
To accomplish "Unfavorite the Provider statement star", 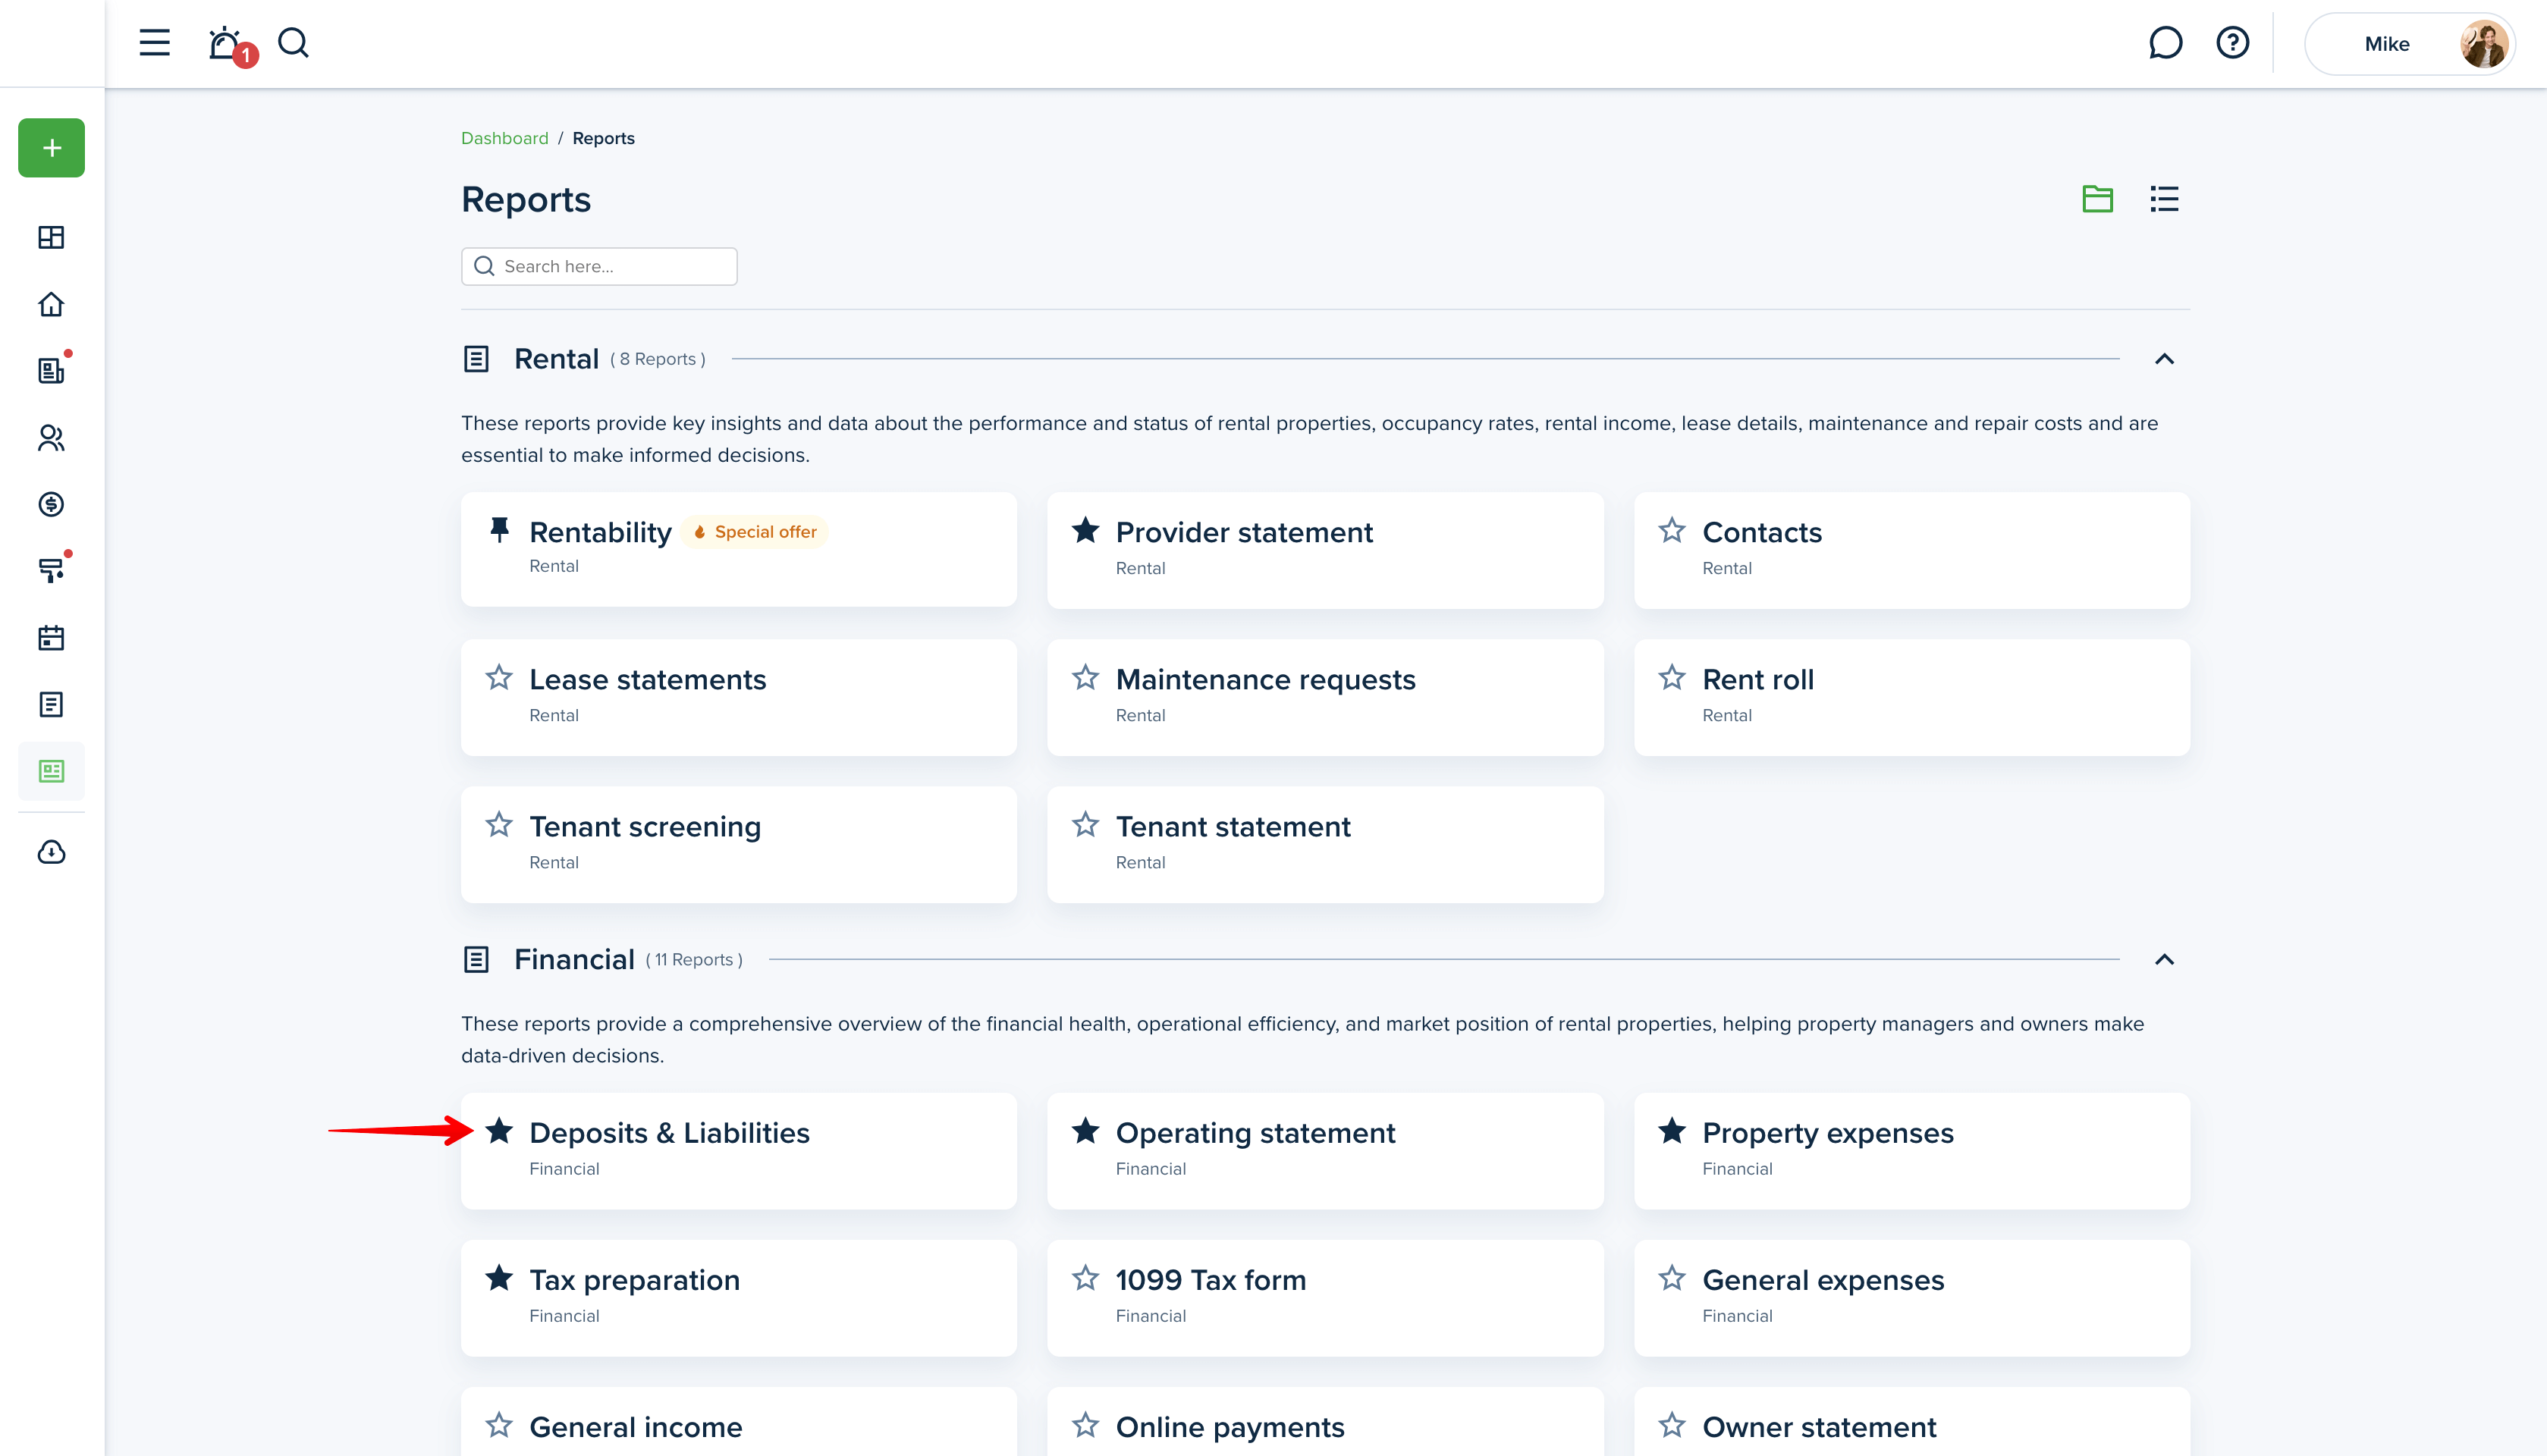I will pos(1085,530).
